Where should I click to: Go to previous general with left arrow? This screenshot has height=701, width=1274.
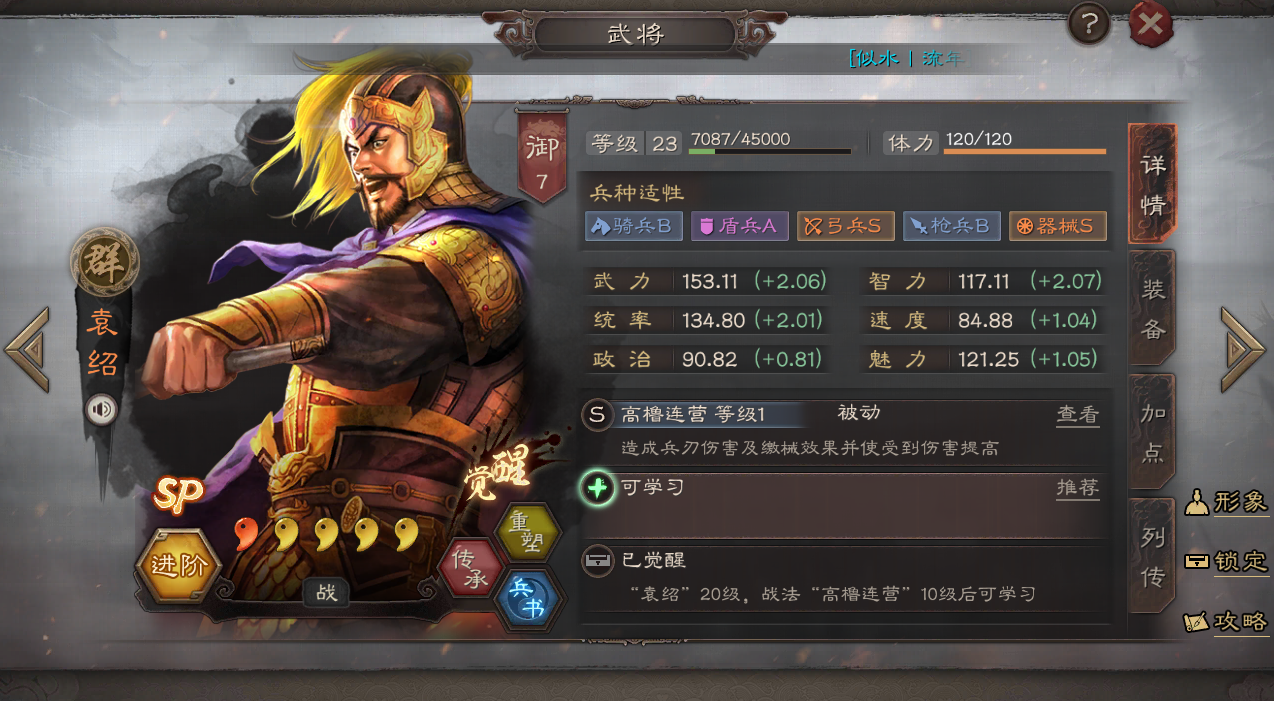tap(27, 349)
